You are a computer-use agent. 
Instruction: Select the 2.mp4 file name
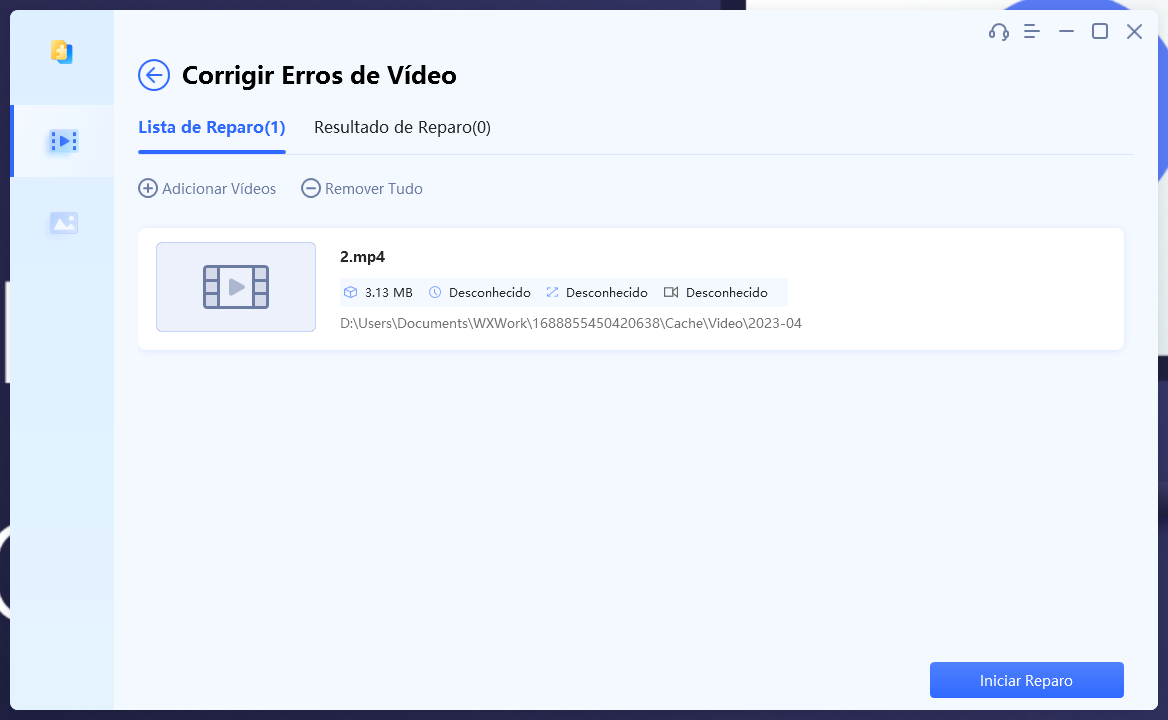coord(362,257)
